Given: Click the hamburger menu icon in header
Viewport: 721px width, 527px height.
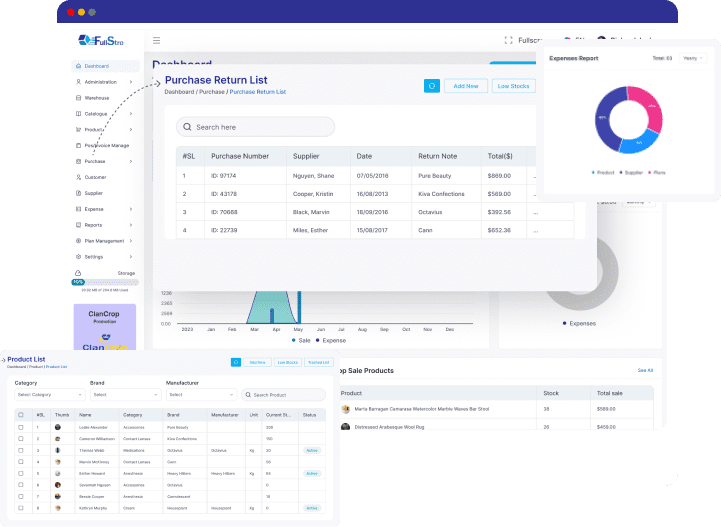Looking at the screenshot, I should pos(156,41).
